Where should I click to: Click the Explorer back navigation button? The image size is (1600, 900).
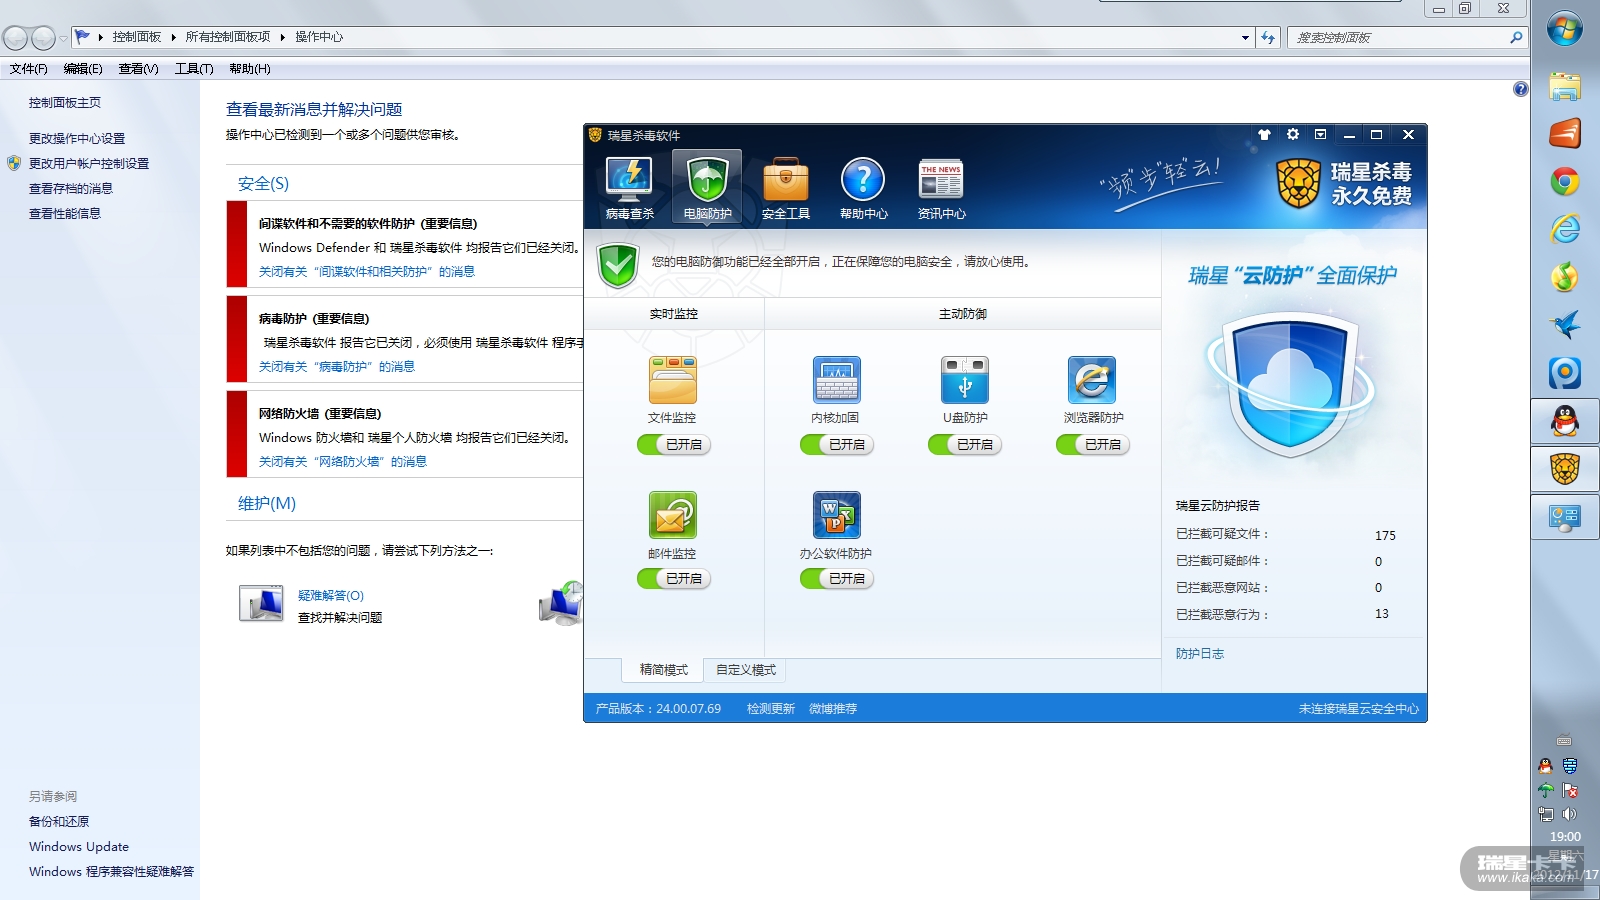tap(15, 38)
